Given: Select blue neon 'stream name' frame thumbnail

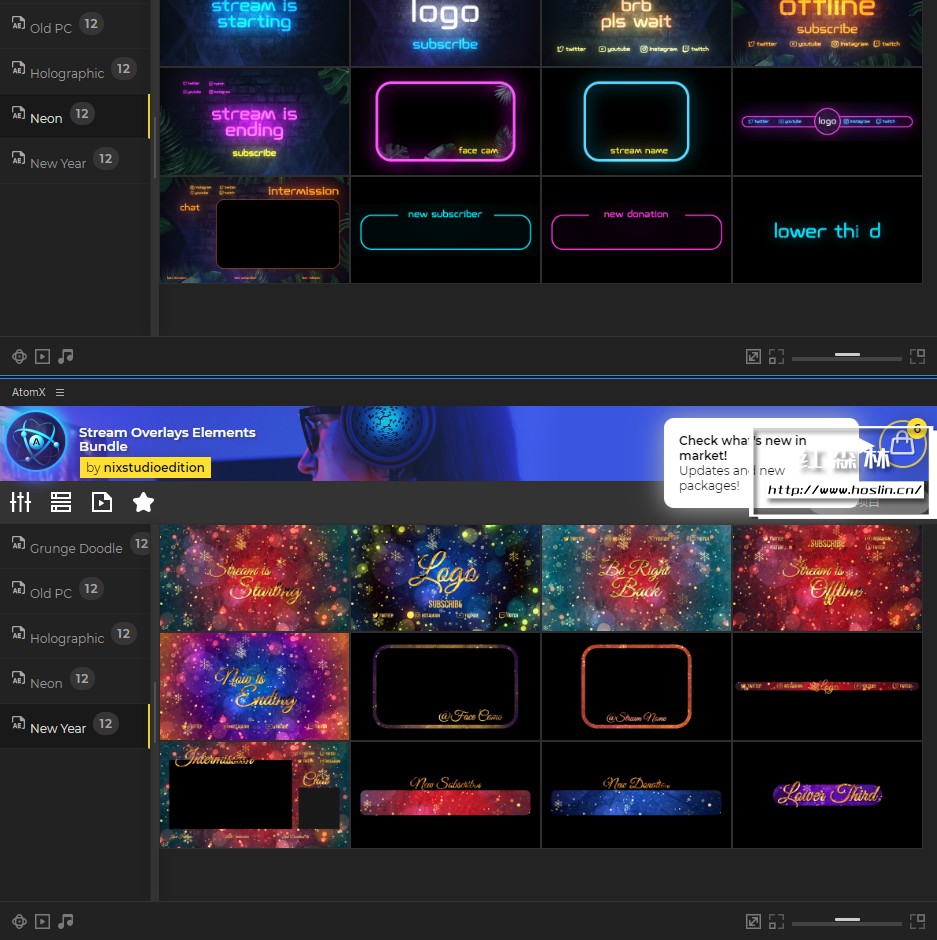Looking at the screenshot, I should point(636,121).
